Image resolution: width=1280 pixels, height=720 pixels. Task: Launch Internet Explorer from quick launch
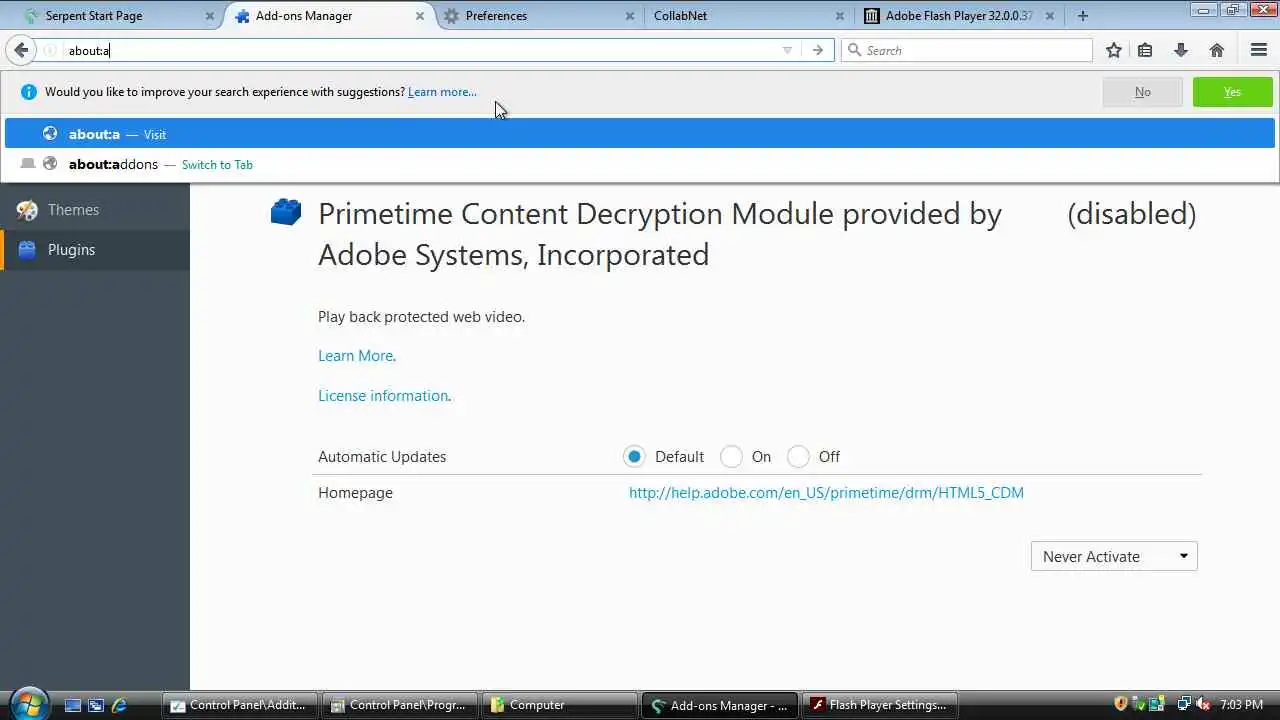(x=119, y=705)
